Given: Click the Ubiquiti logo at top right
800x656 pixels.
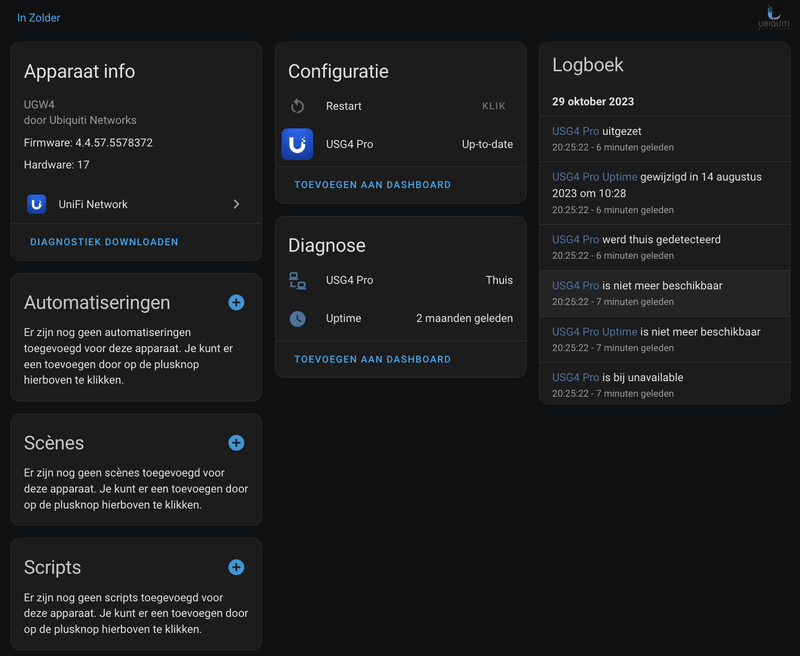Looking at the screenshot, I should click(x=772, y=18).
